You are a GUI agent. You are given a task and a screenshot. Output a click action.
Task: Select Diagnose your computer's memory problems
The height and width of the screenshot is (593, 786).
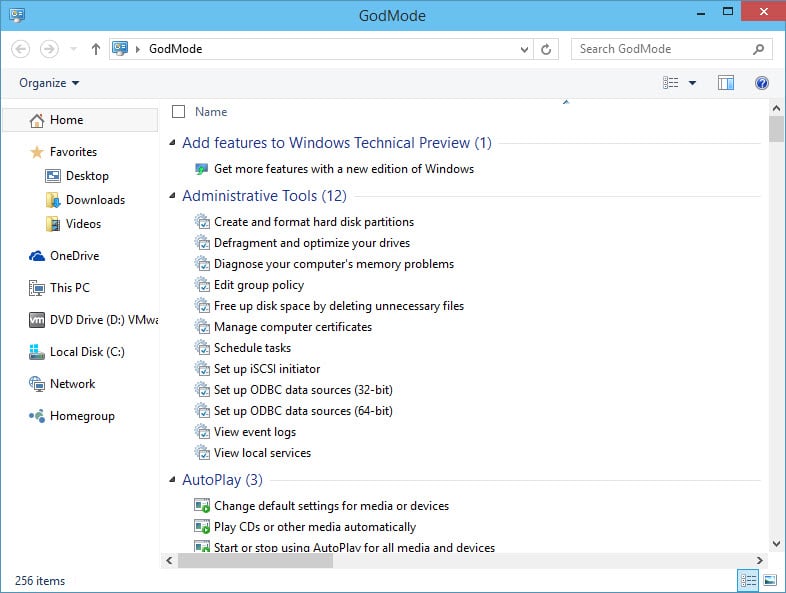point(334,264)
